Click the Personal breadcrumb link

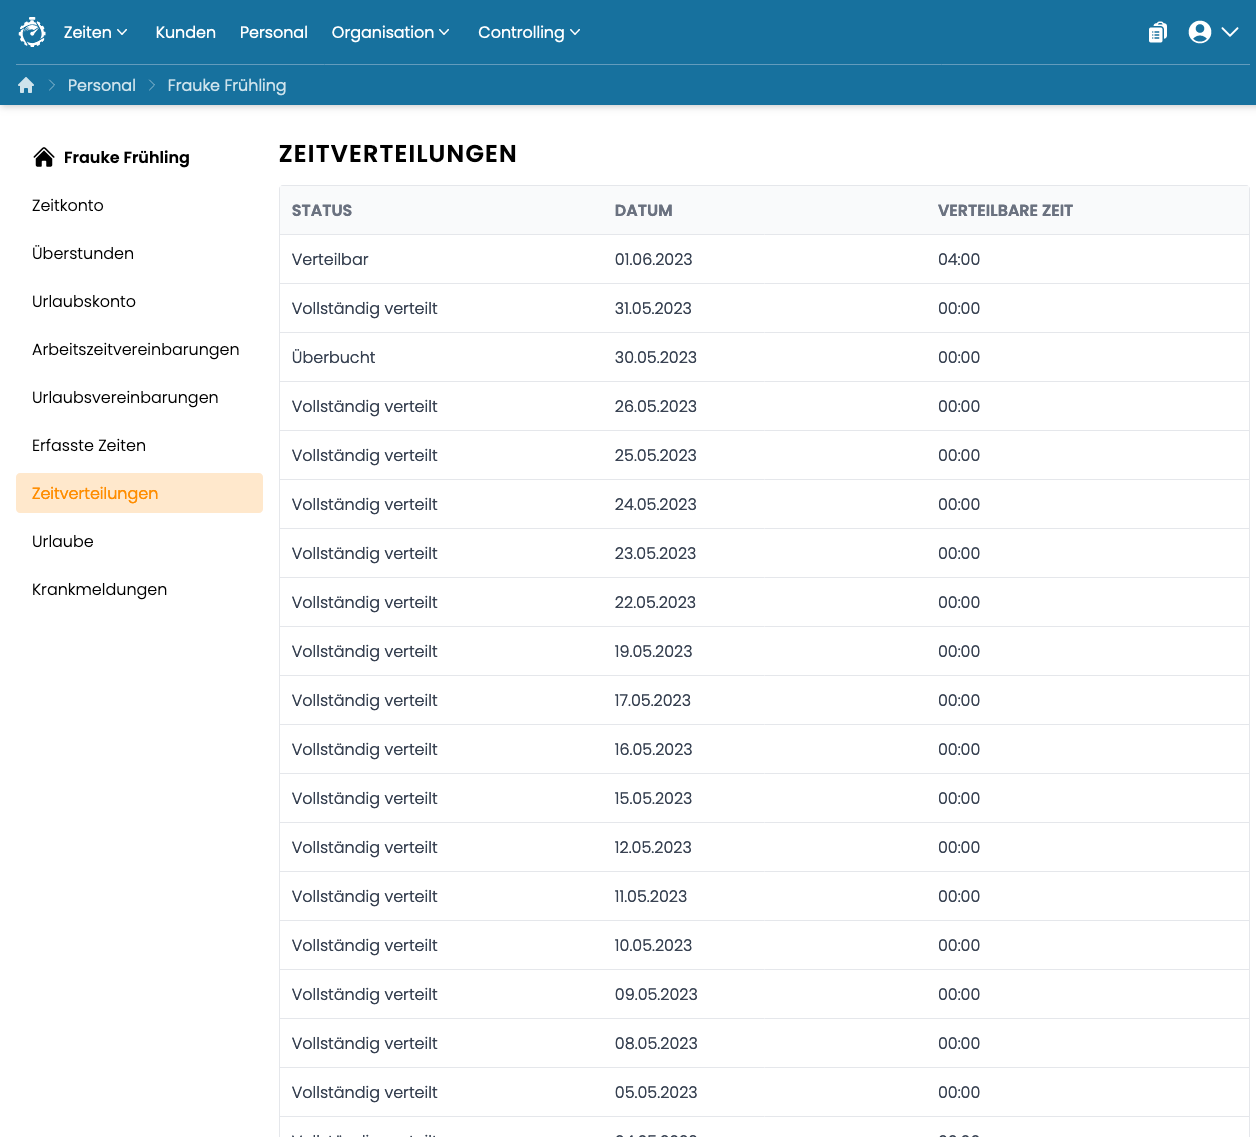[x=102, y=85]
